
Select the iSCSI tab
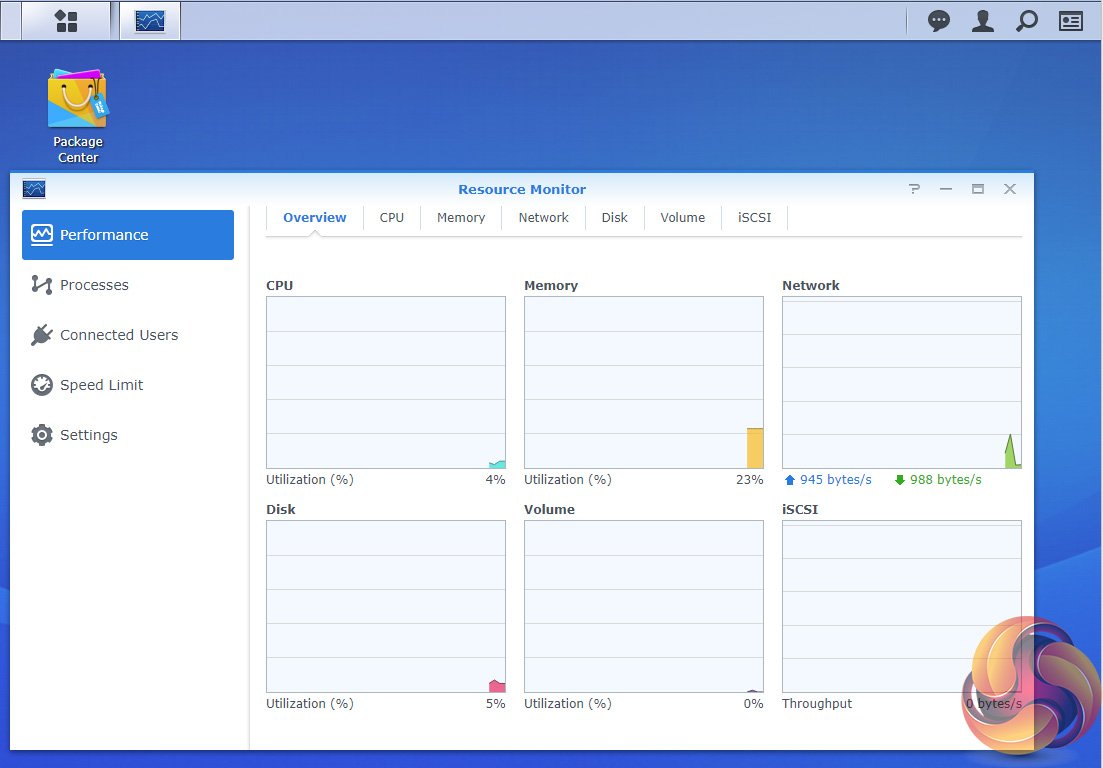[754, 218]
